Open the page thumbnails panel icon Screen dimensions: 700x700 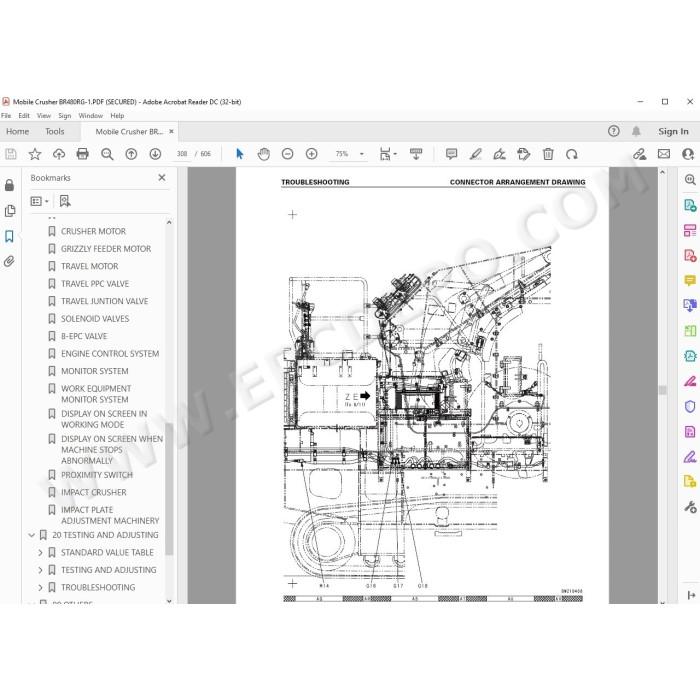10,211
